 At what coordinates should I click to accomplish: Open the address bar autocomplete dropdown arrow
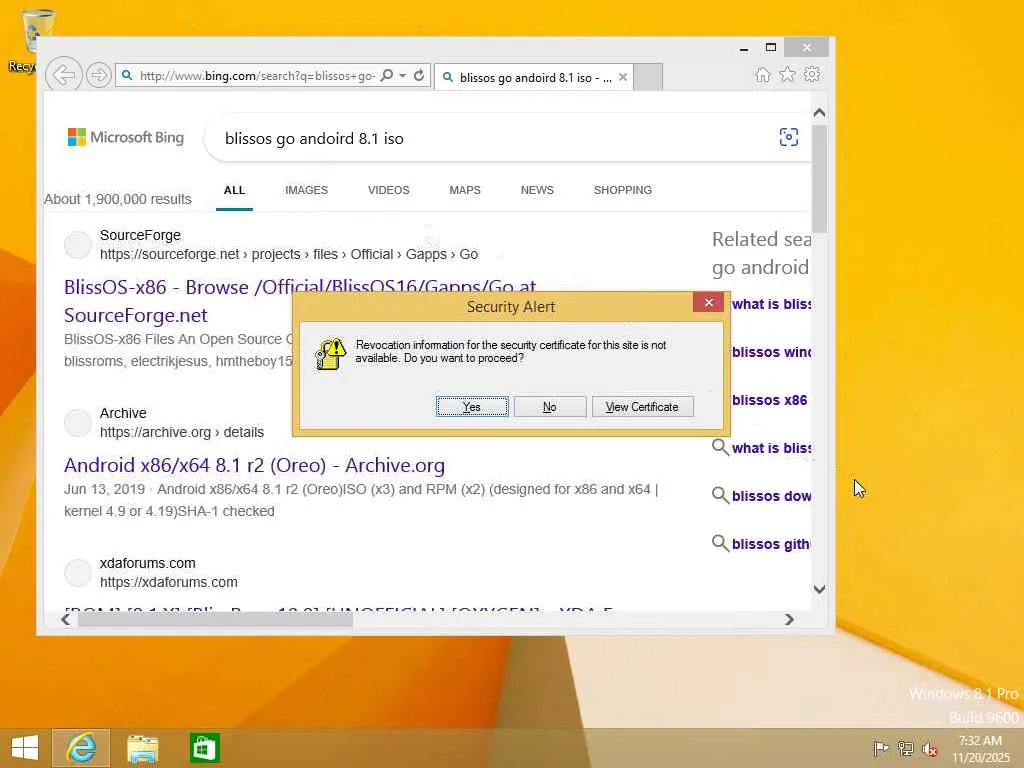click(403, 75)
